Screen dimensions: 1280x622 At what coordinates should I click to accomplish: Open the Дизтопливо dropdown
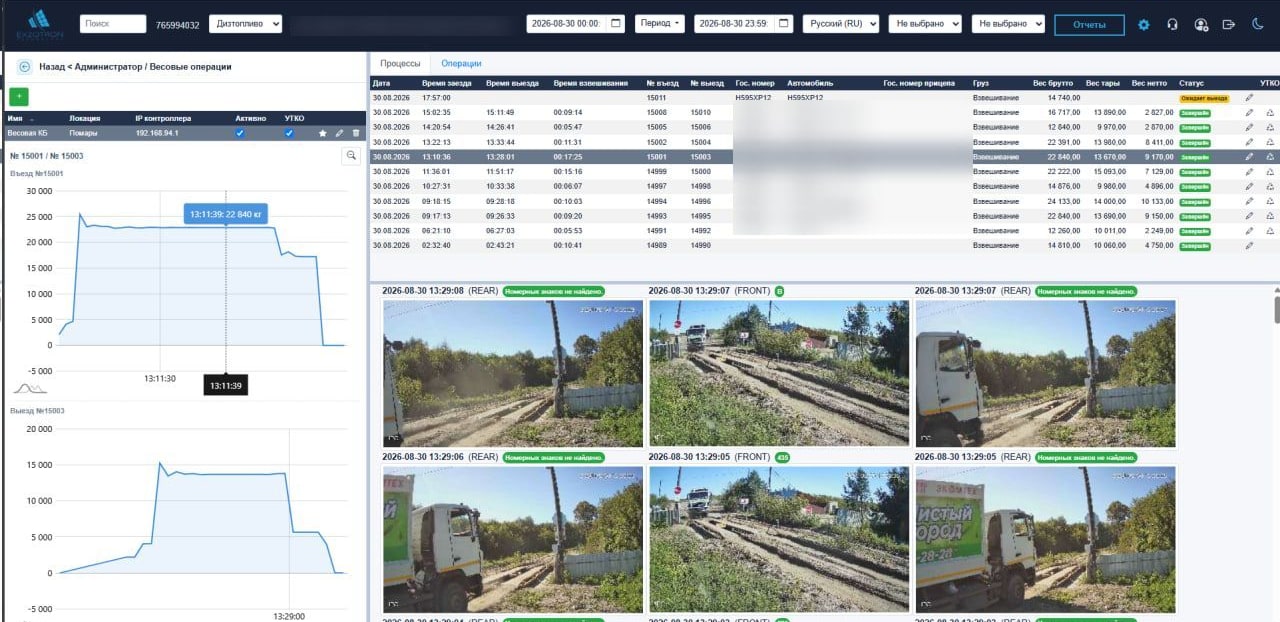click(x=246, y=24)
